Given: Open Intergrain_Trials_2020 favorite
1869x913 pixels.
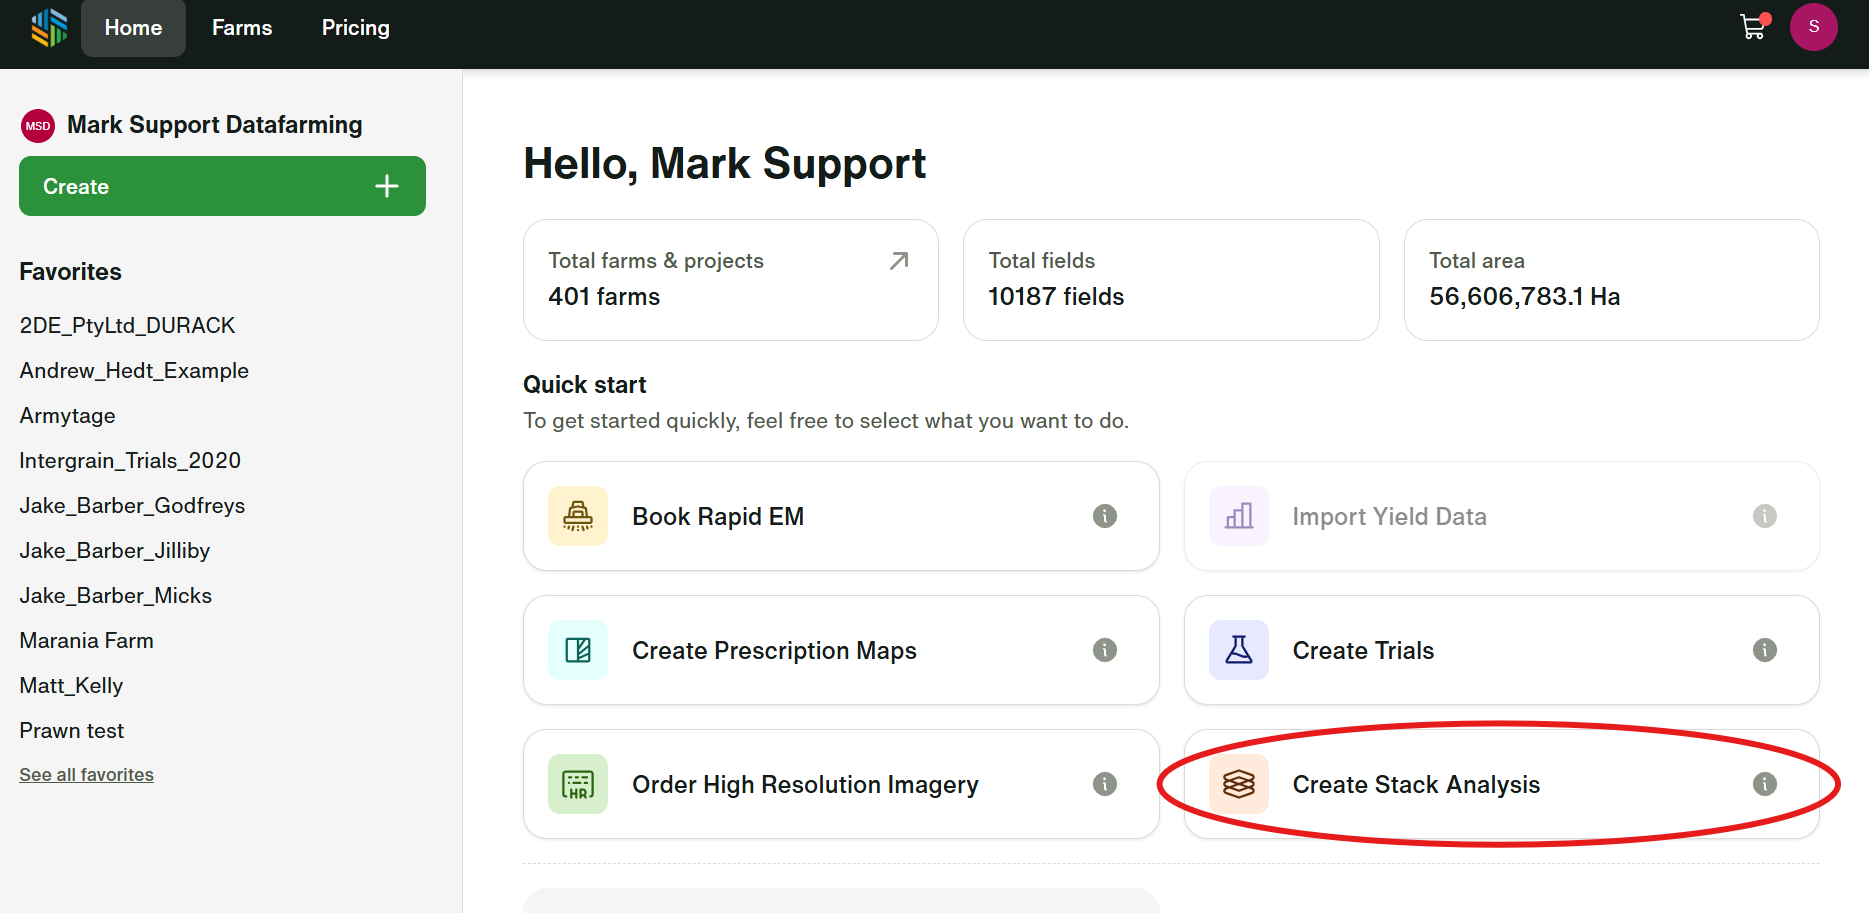Looking at the screenshot, I should 130,461.
